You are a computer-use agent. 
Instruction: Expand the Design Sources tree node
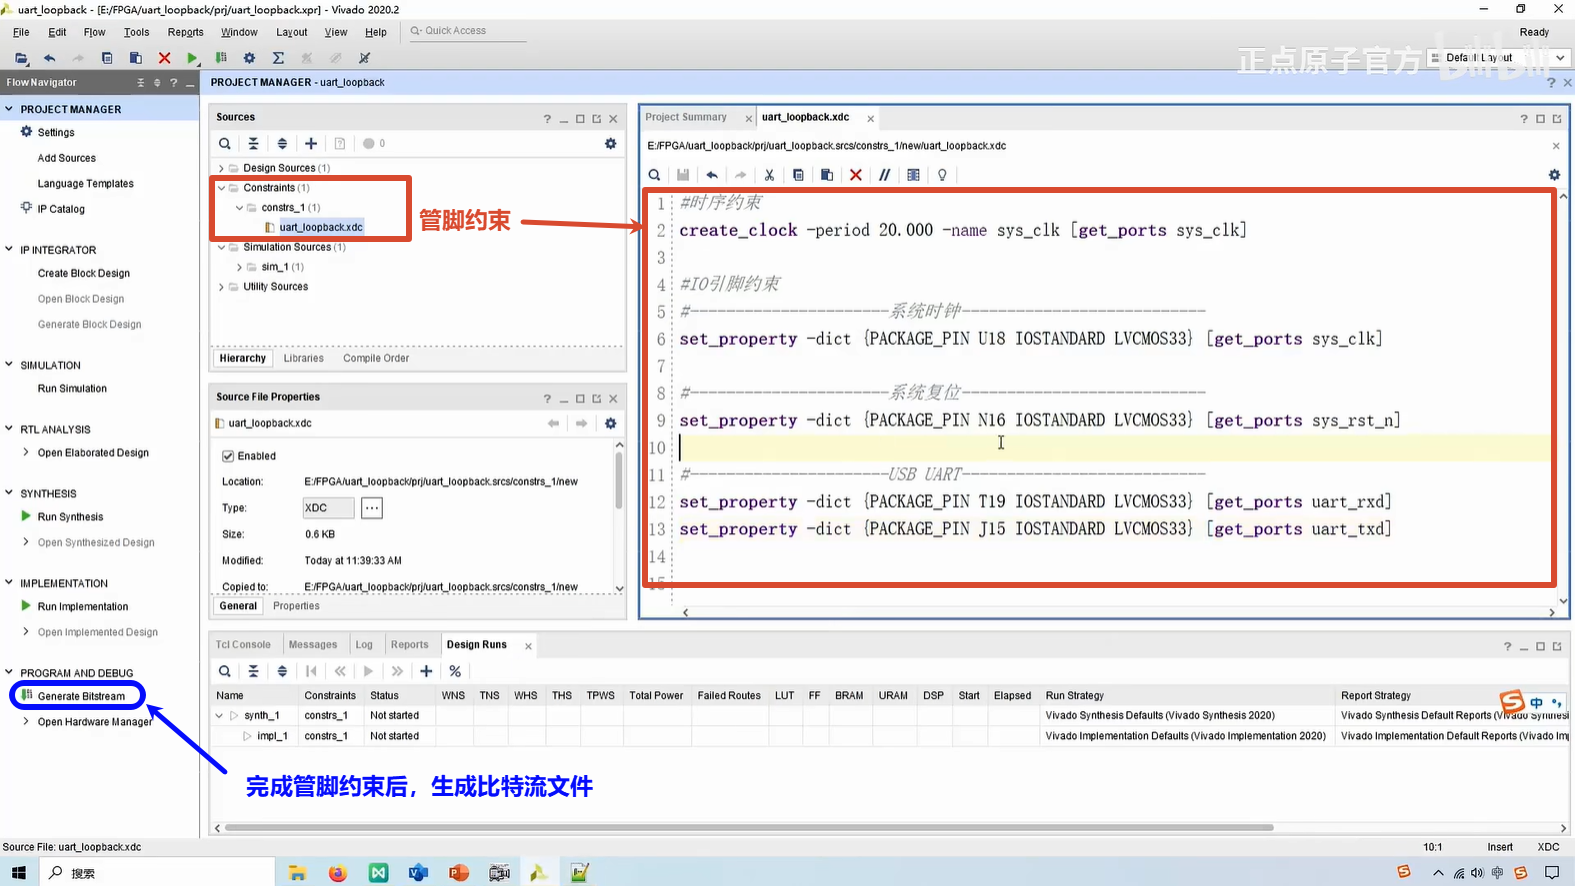coord(221,168)
